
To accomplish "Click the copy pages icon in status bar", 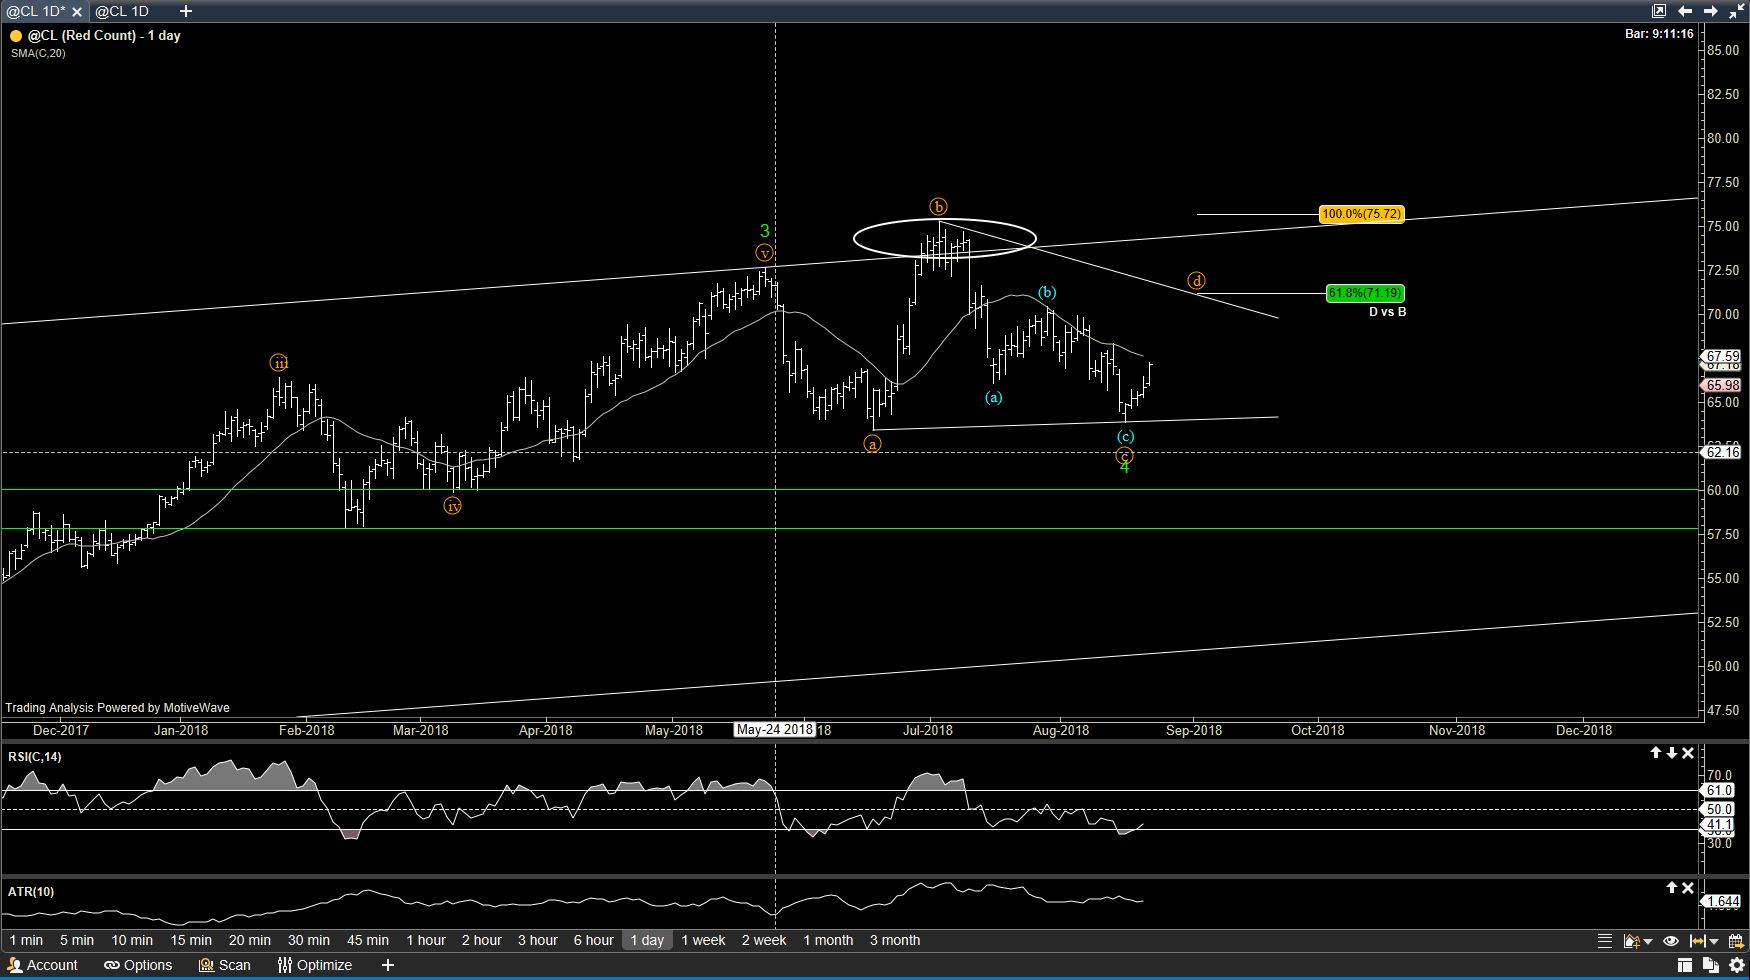I will [x=1711, y=965].
